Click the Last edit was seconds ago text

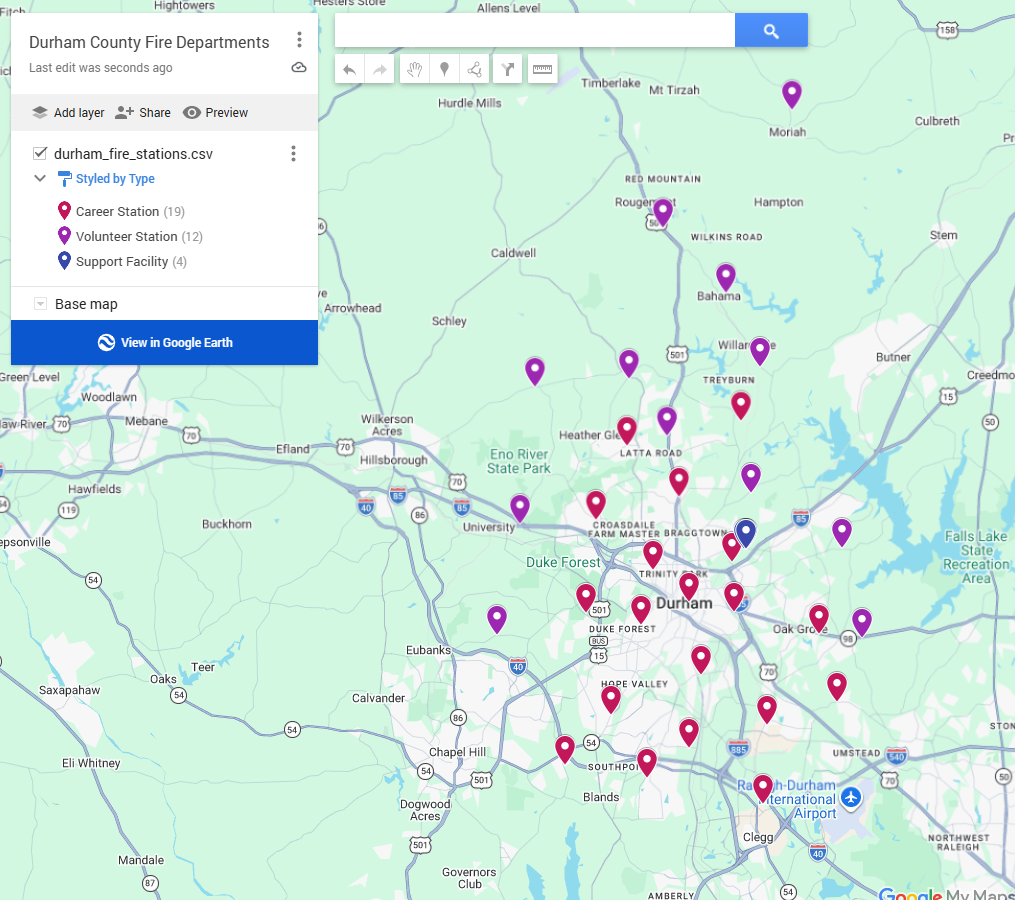pos(100,68)
